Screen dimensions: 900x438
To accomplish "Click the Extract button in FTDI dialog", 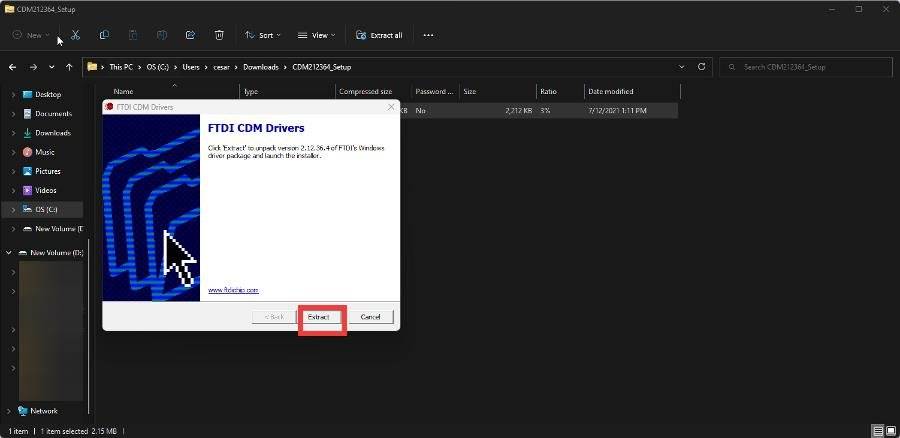I will click(319, 317).
